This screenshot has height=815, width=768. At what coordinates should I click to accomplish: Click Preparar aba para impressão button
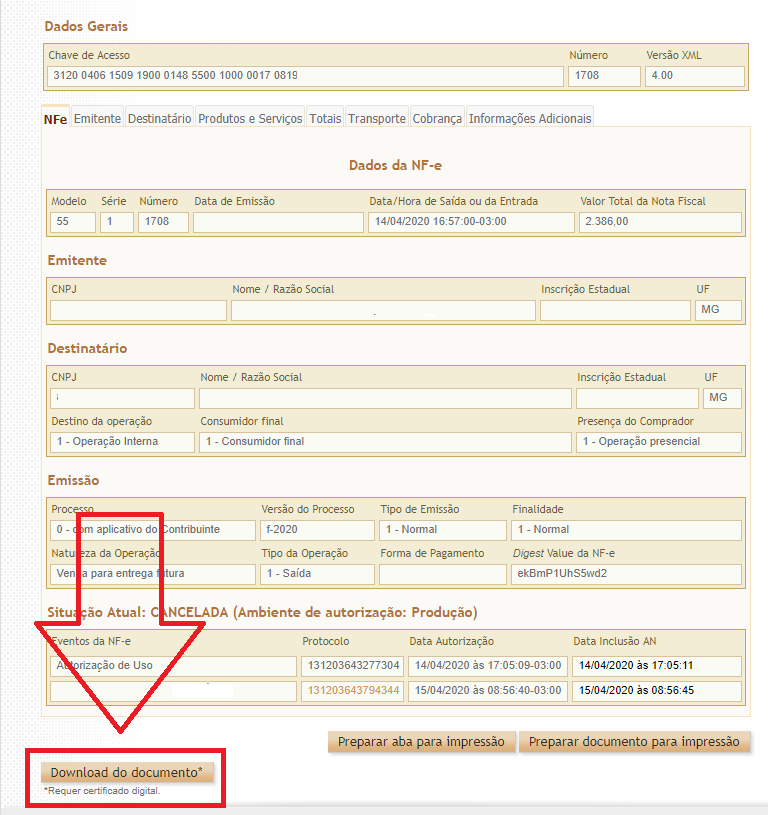pyautogui.click(x=422, y=741)
